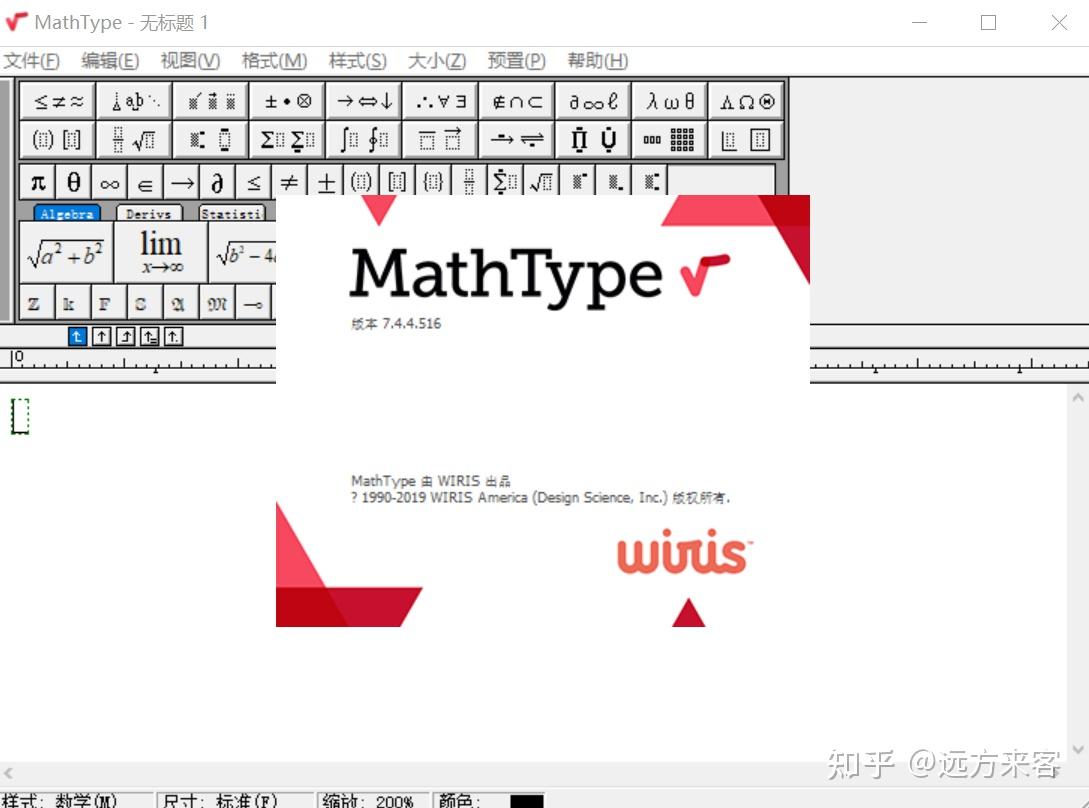
Task: Select the Greek letters palette (λωθ)
Action: (669, 100)
